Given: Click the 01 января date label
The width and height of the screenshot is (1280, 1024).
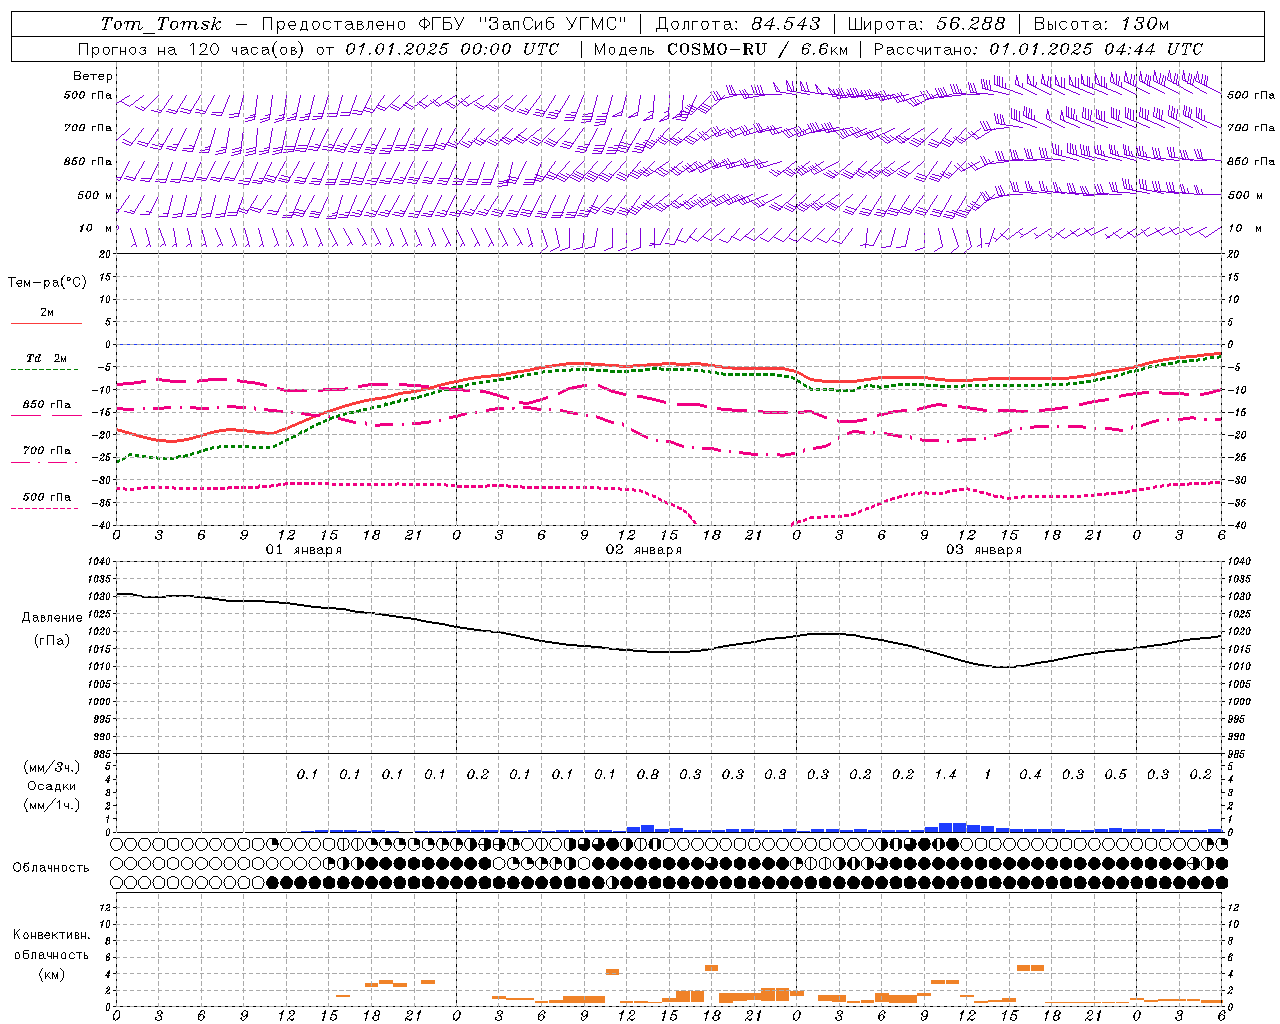Looking at the screenshot, I should [x=304, y=550].
